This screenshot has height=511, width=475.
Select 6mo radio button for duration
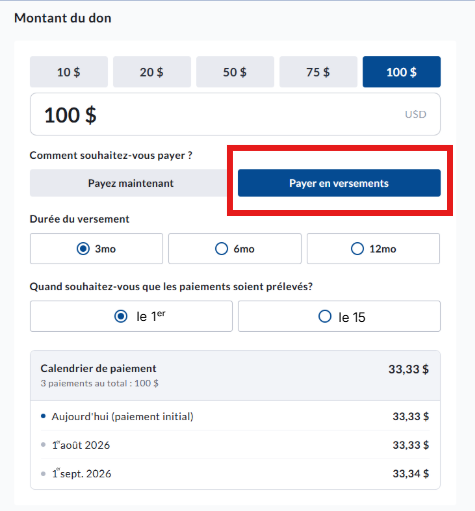click(235, 249)
